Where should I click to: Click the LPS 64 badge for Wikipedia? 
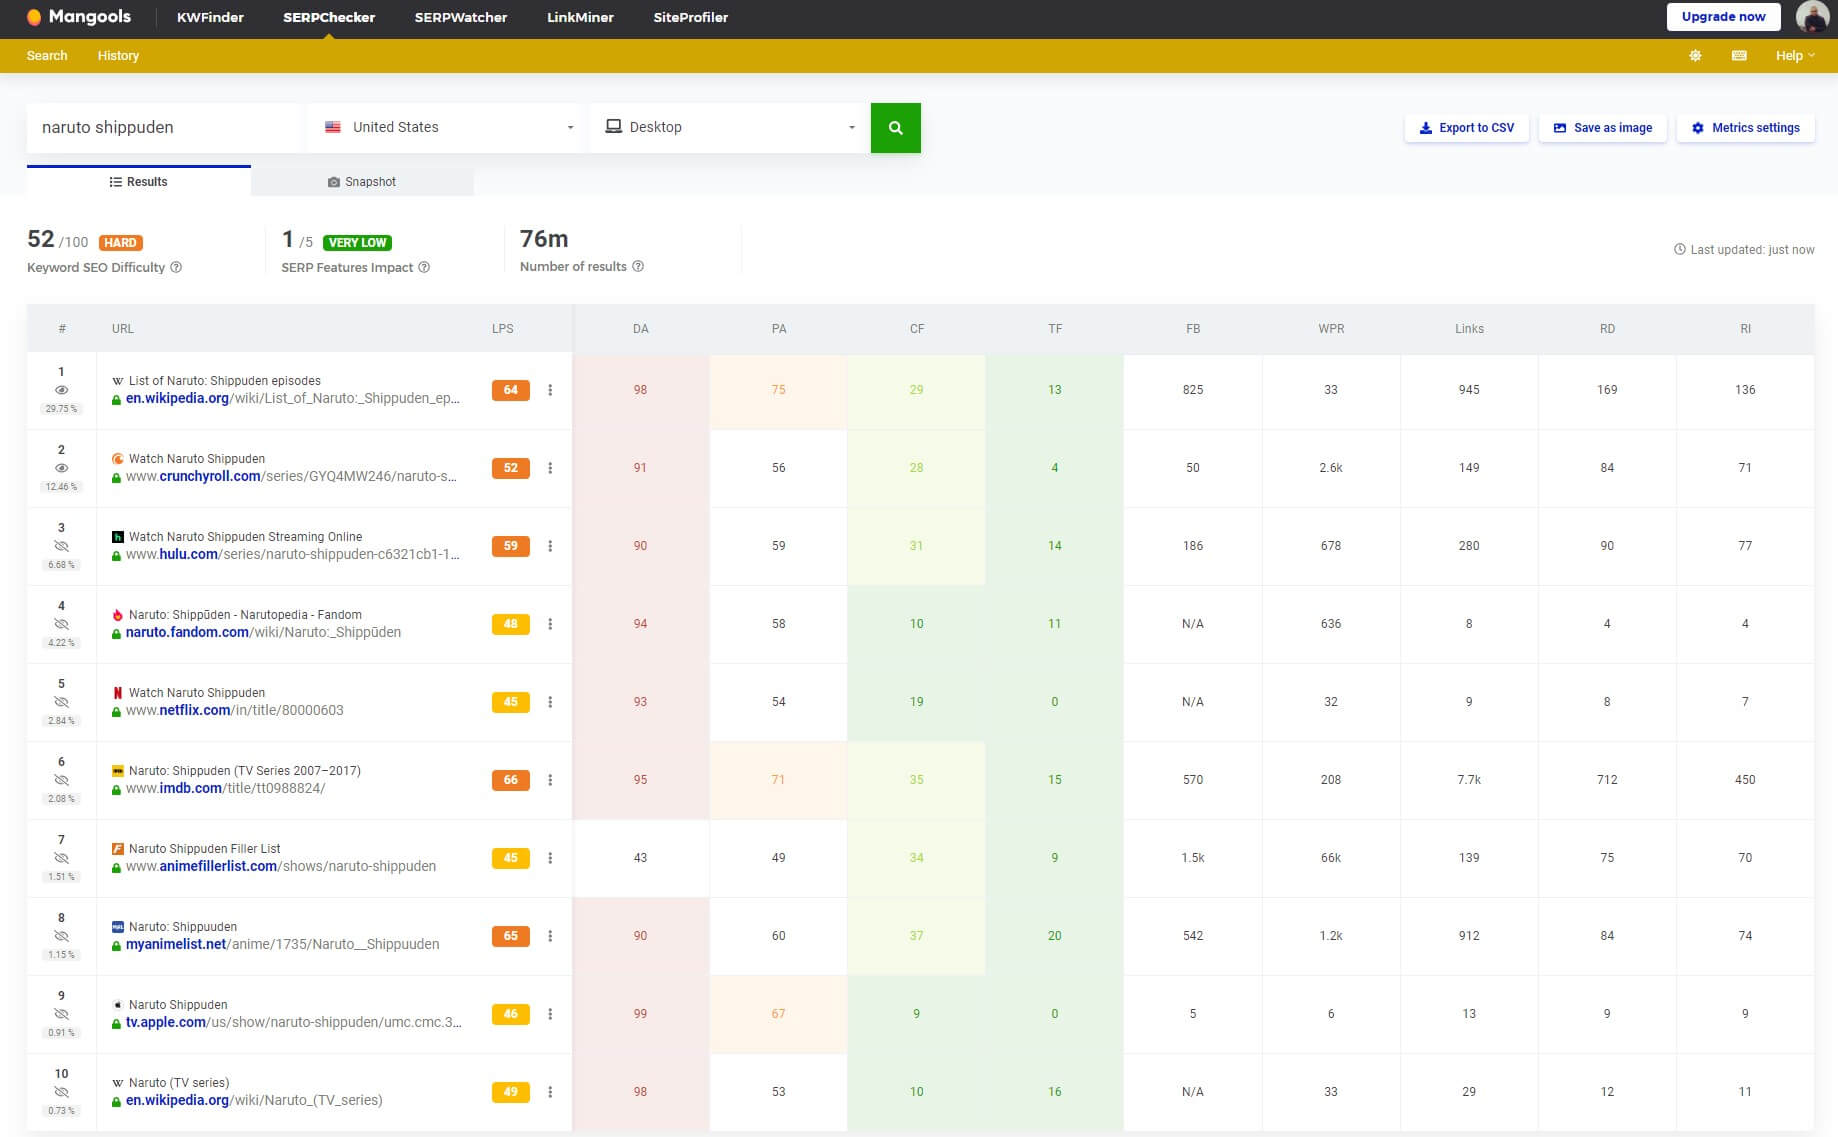(x=510, y=390)
